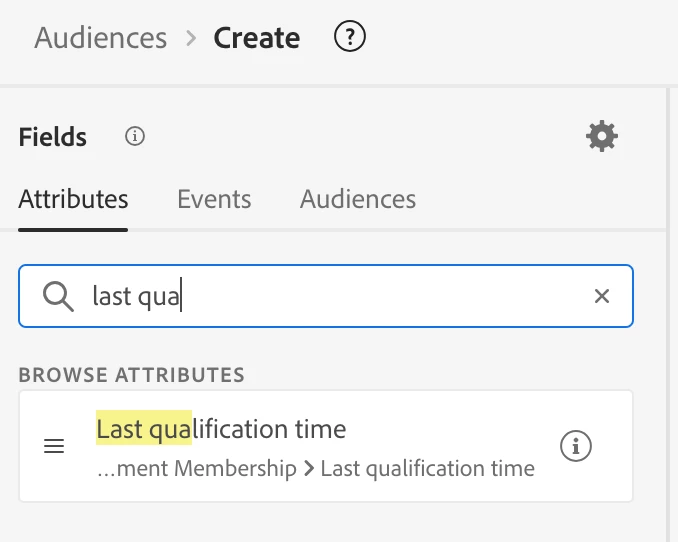Screen dimensions: 678x542
Task: Click the info icon beside Fields
Action: (135, 136)
